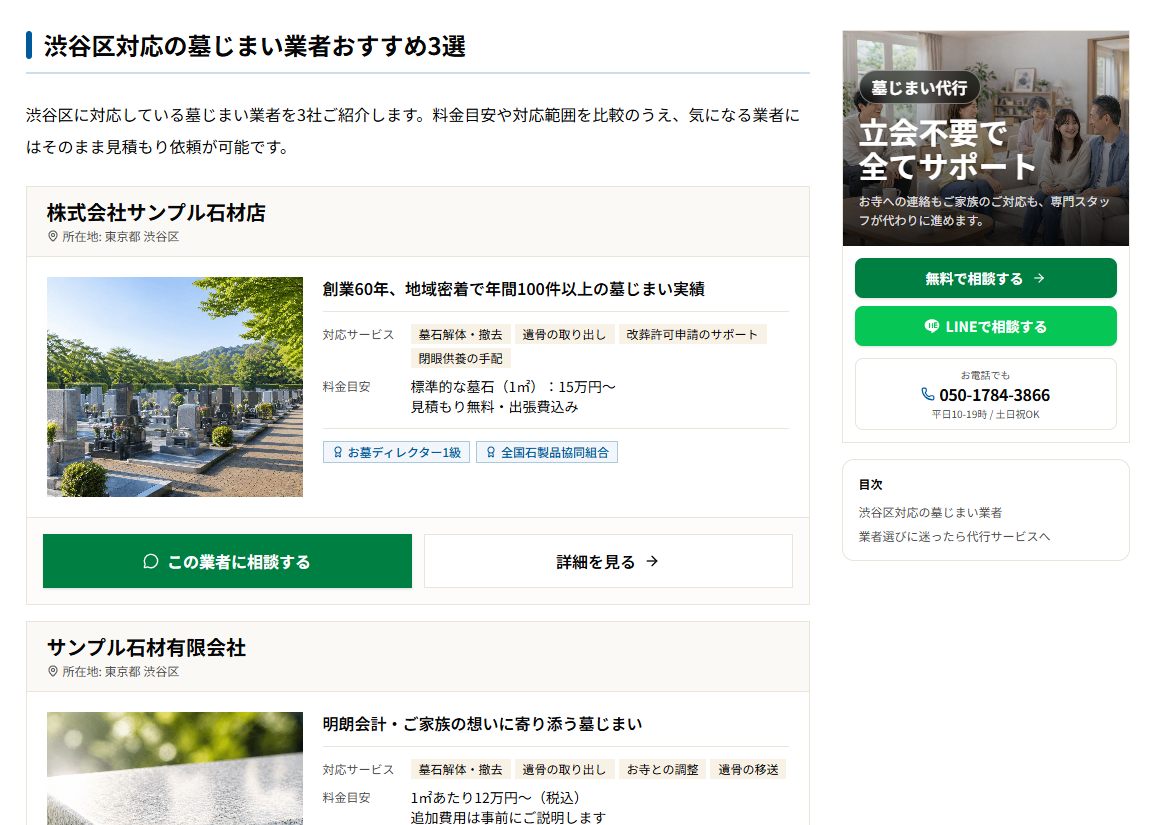Click the 閉眼供養の手配 service tag

(x=461, y=358)
